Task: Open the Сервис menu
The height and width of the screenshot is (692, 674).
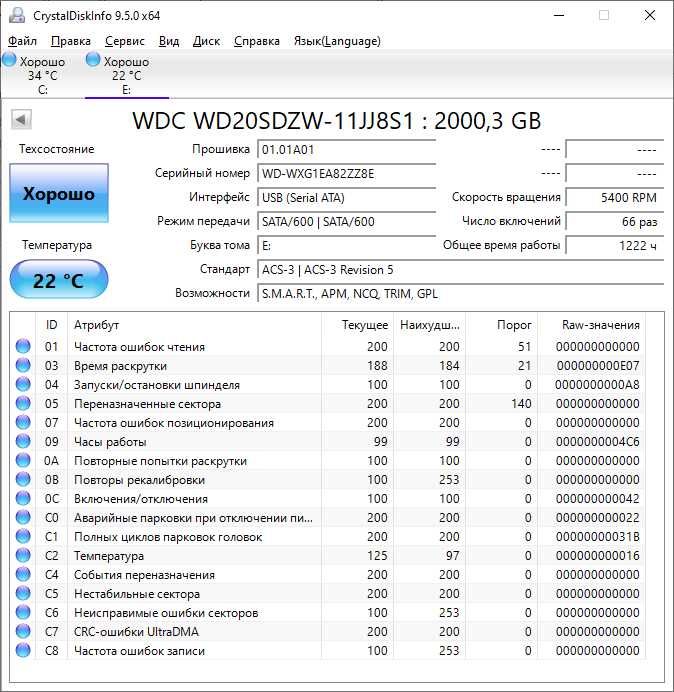Action: 124,41
